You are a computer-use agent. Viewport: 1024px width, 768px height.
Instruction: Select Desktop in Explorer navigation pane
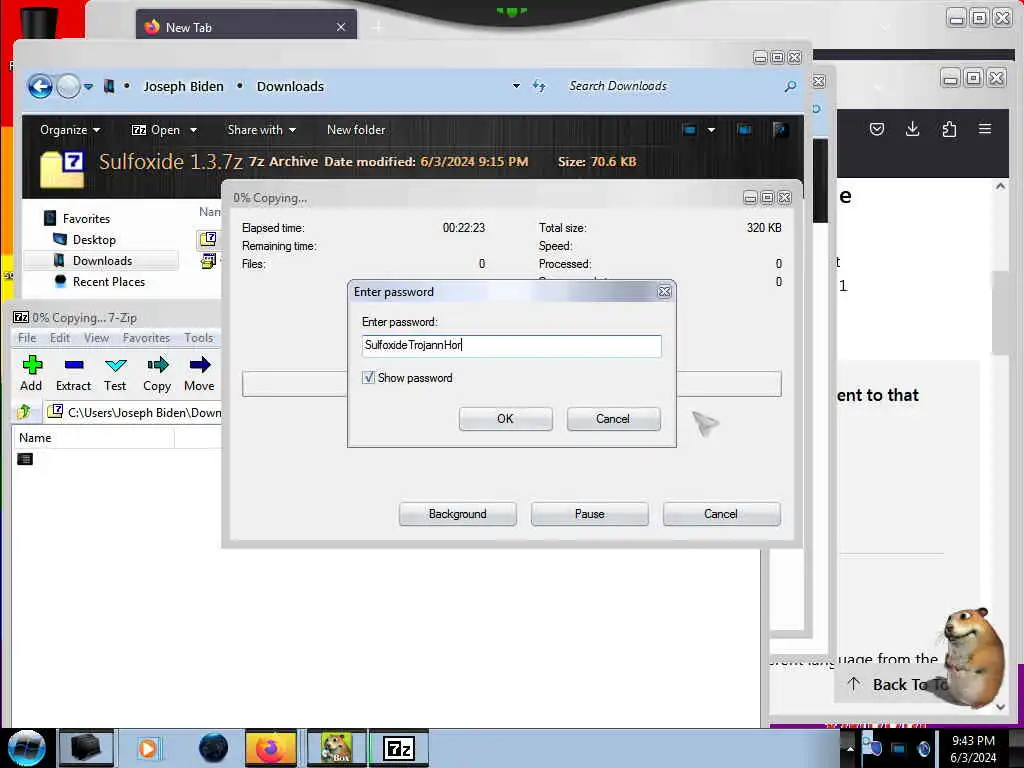(x=94, y=240)
